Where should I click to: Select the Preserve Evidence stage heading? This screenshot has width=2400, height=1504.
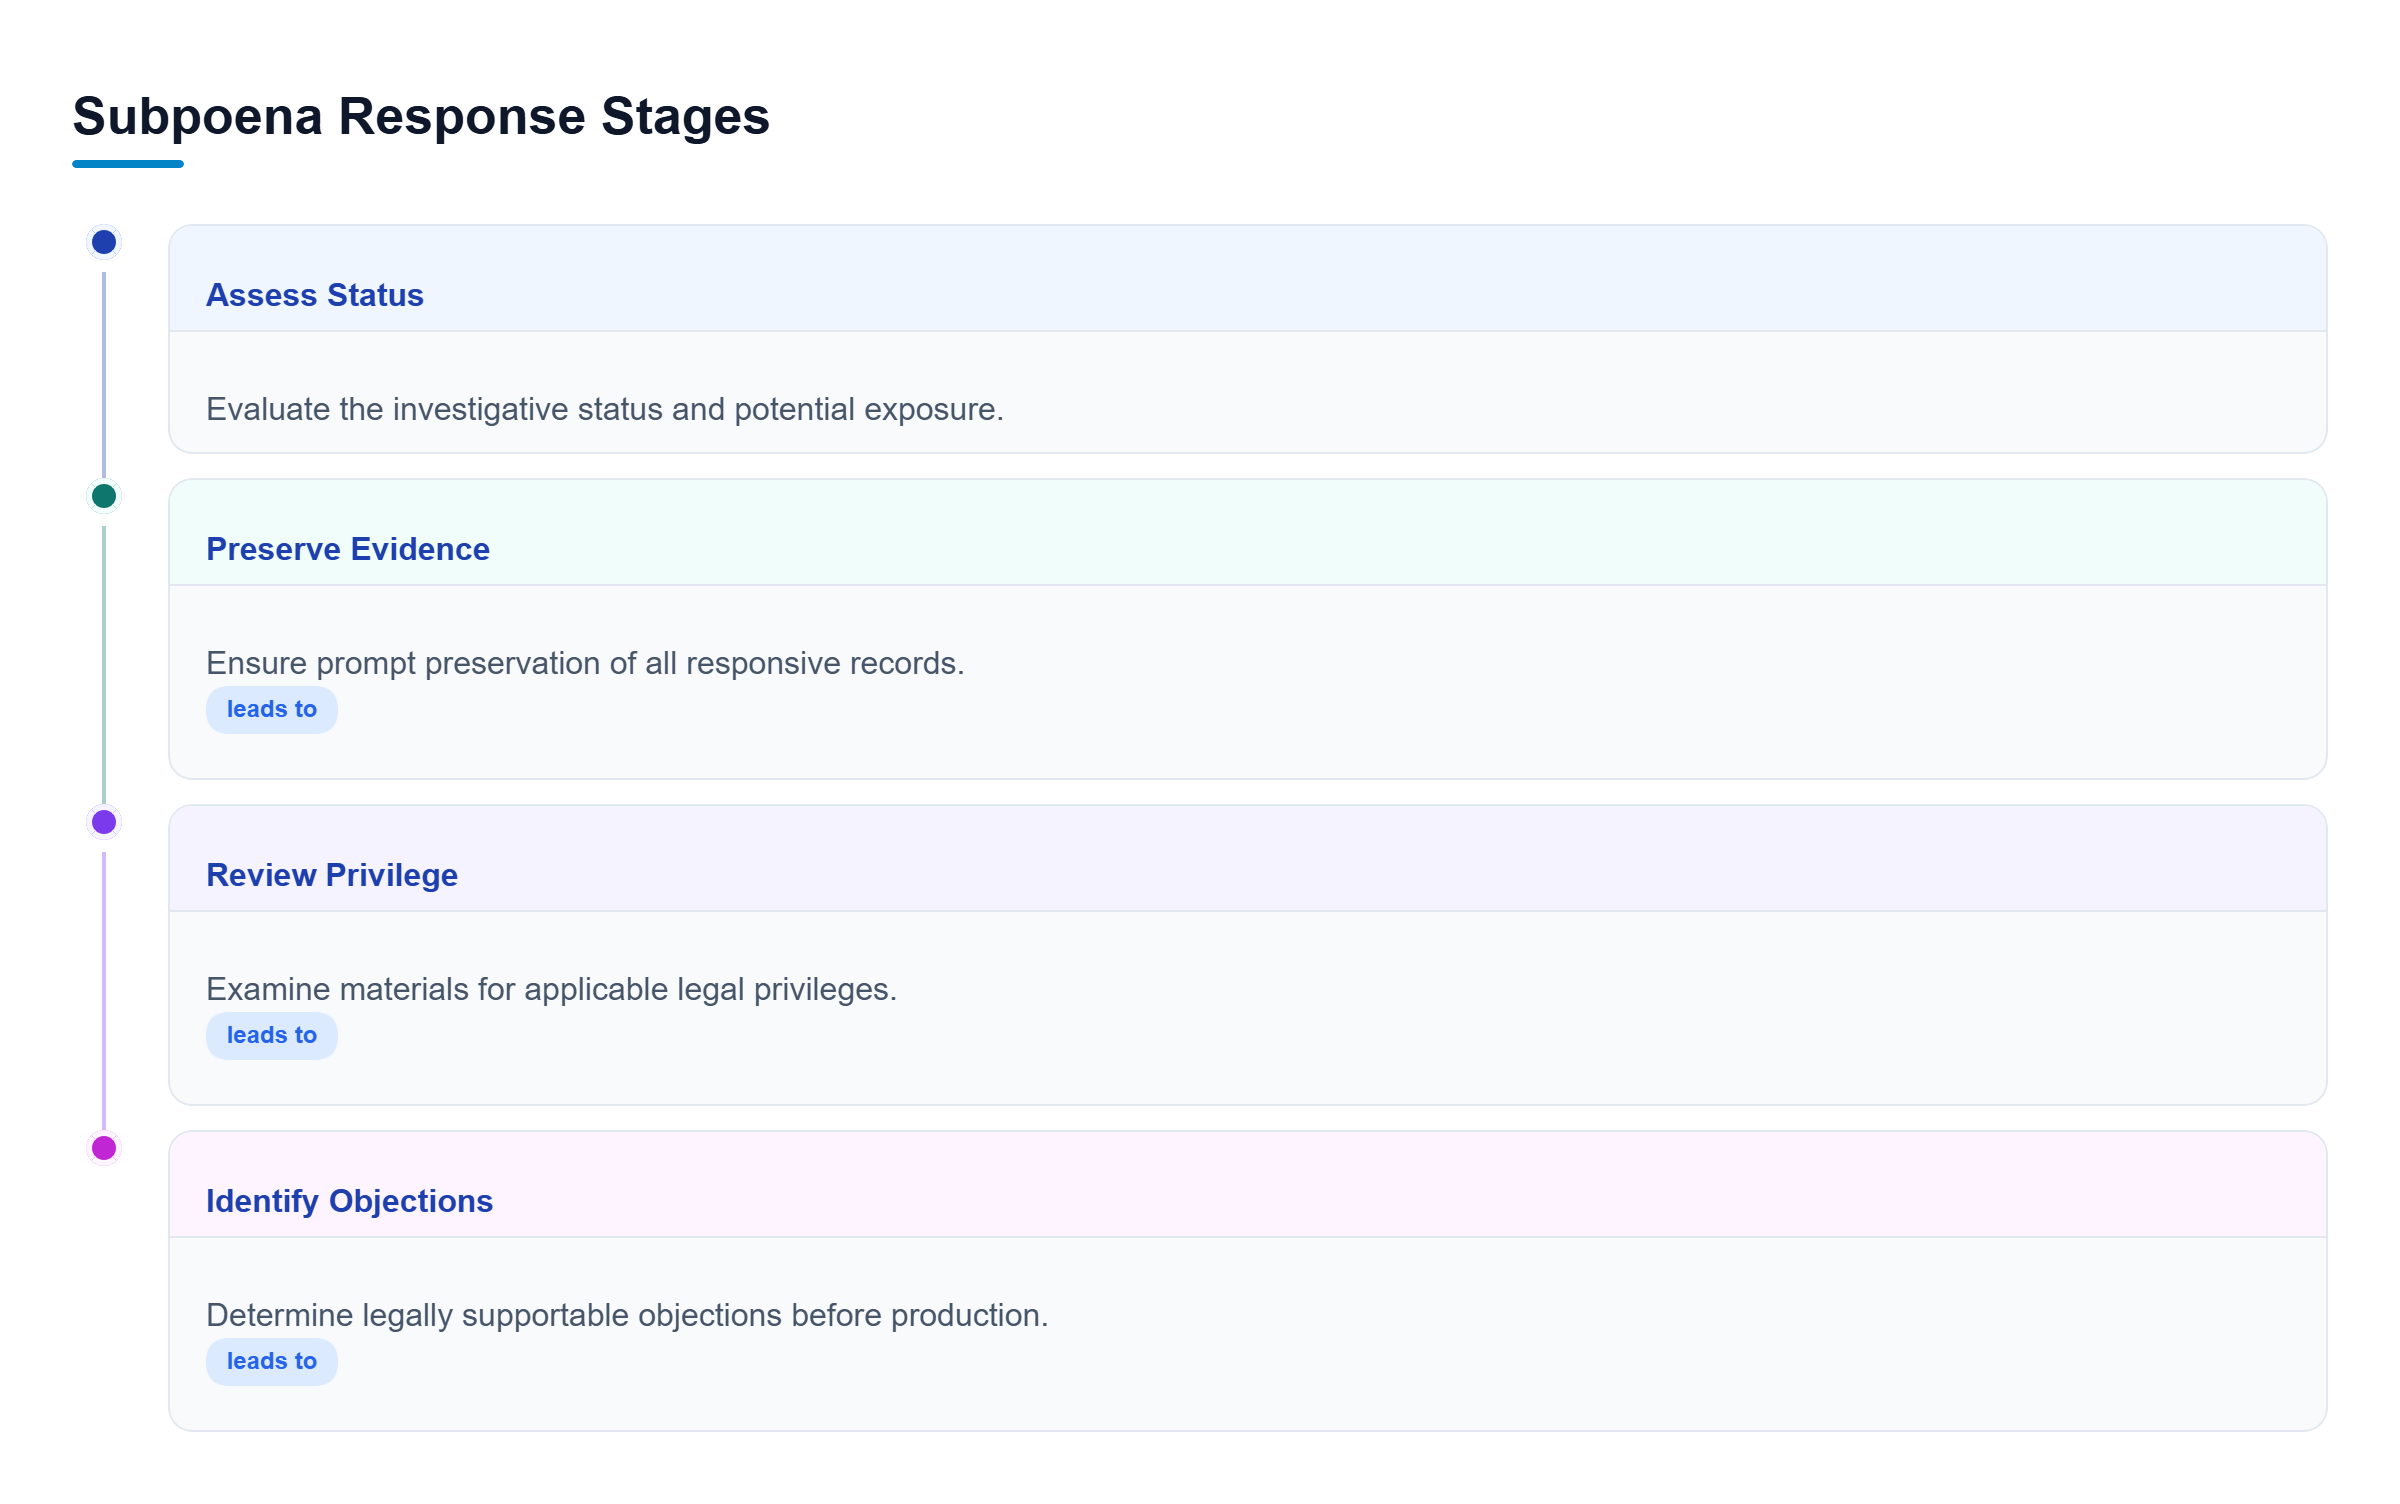(x=348, y=549)
